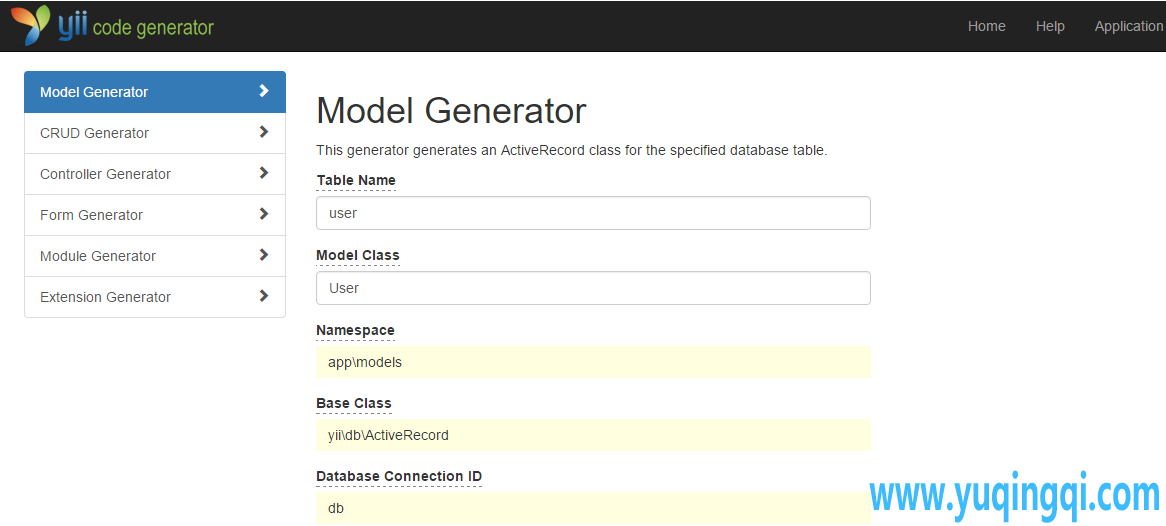Click into the Model Class text box
1166x526 pixels.
(x=593, y=288)
